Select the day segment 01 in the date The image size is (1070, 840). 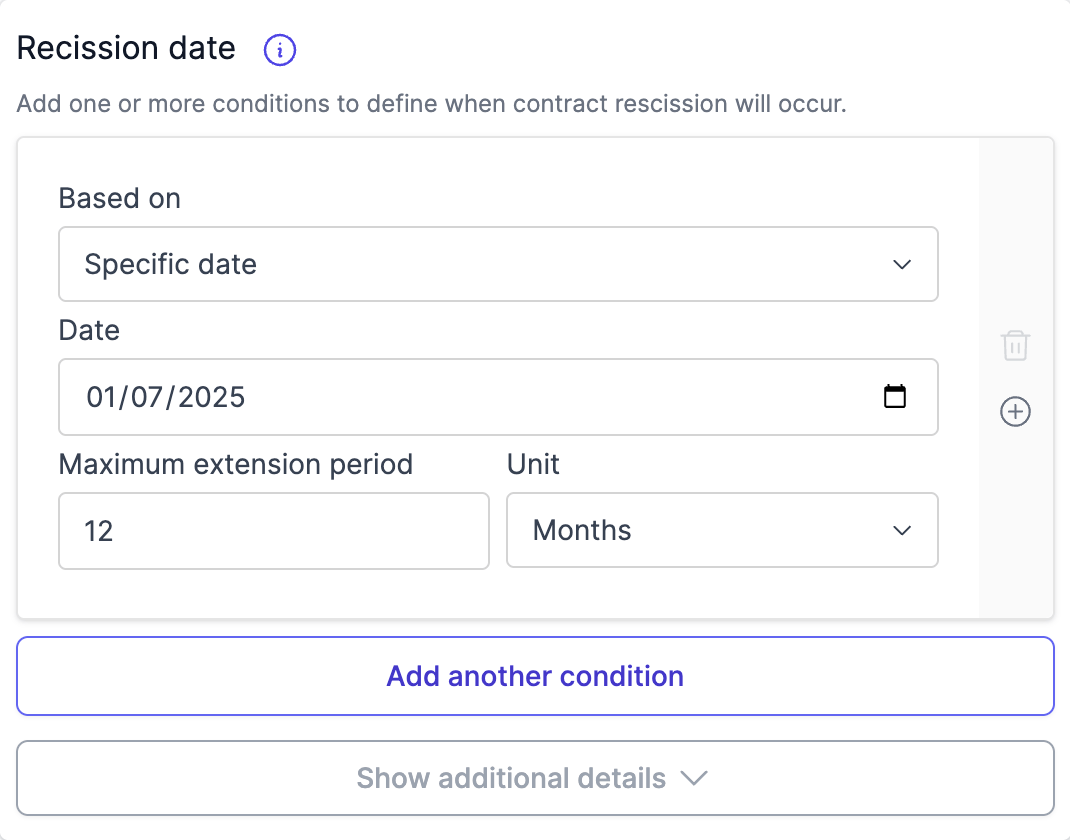[101, 397]
